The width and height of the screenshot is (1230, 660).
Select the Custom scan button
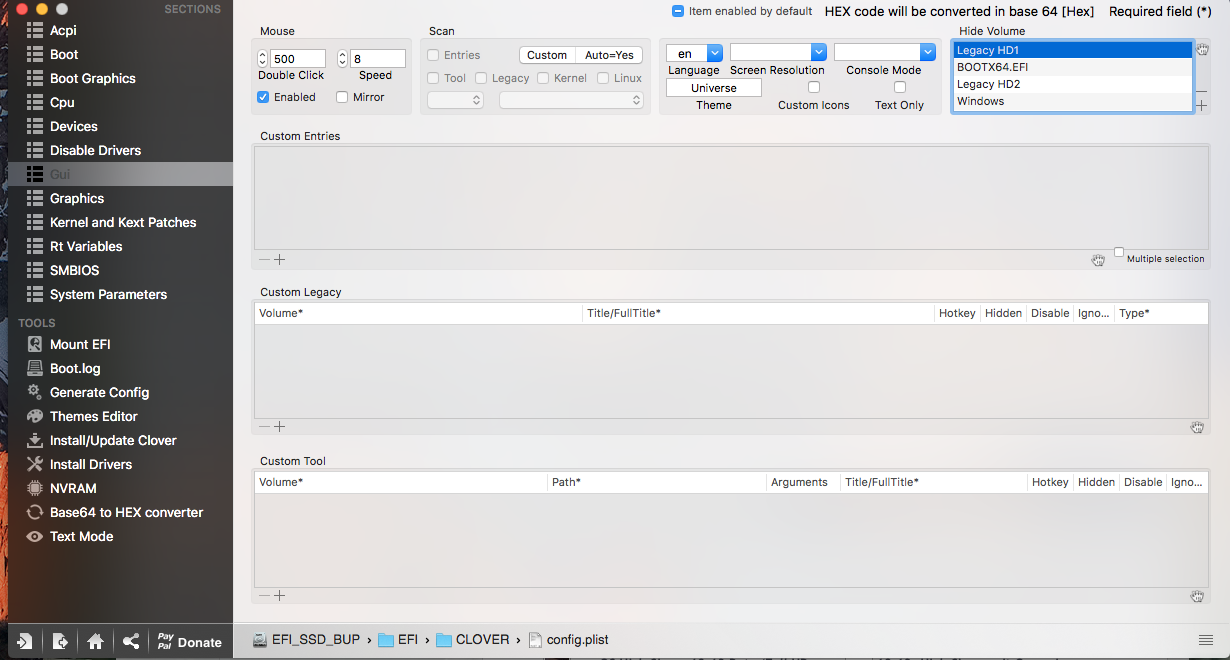coord(547,55)
